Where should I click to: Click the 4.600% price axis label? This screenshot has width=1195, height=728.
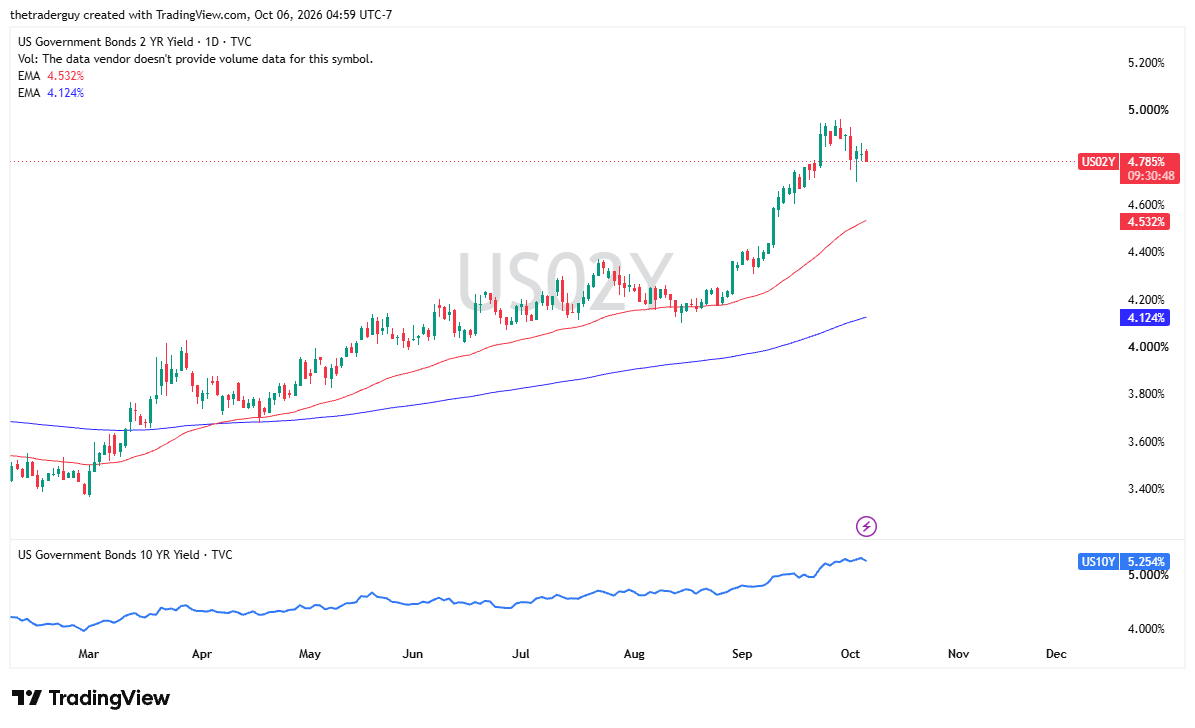coord(1146,204)
